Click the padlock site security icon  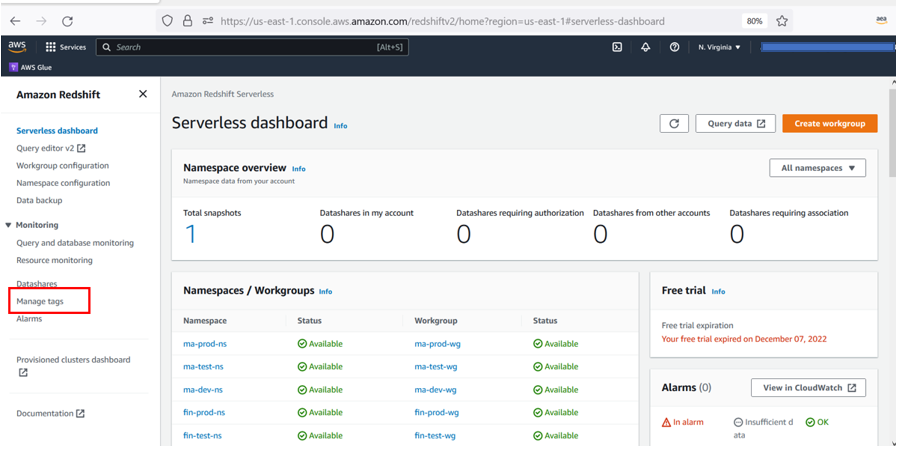(187, 21)
